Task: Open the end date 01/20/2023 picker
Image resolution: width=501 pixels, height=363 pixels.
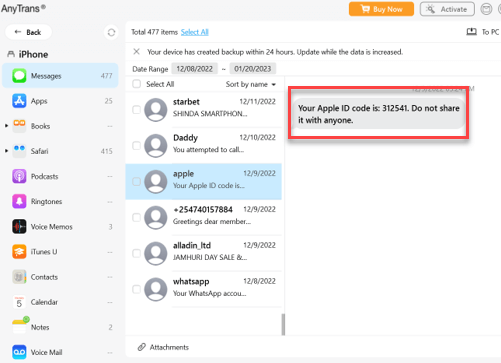Action: (253, 69)
